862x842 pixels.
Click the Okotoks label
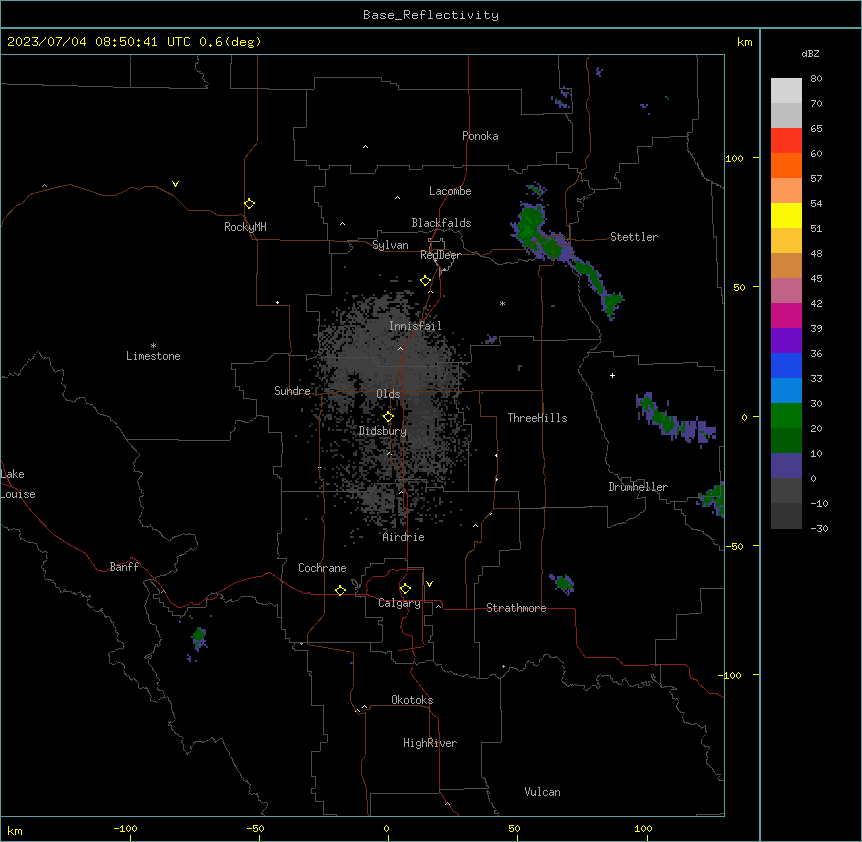412,700
